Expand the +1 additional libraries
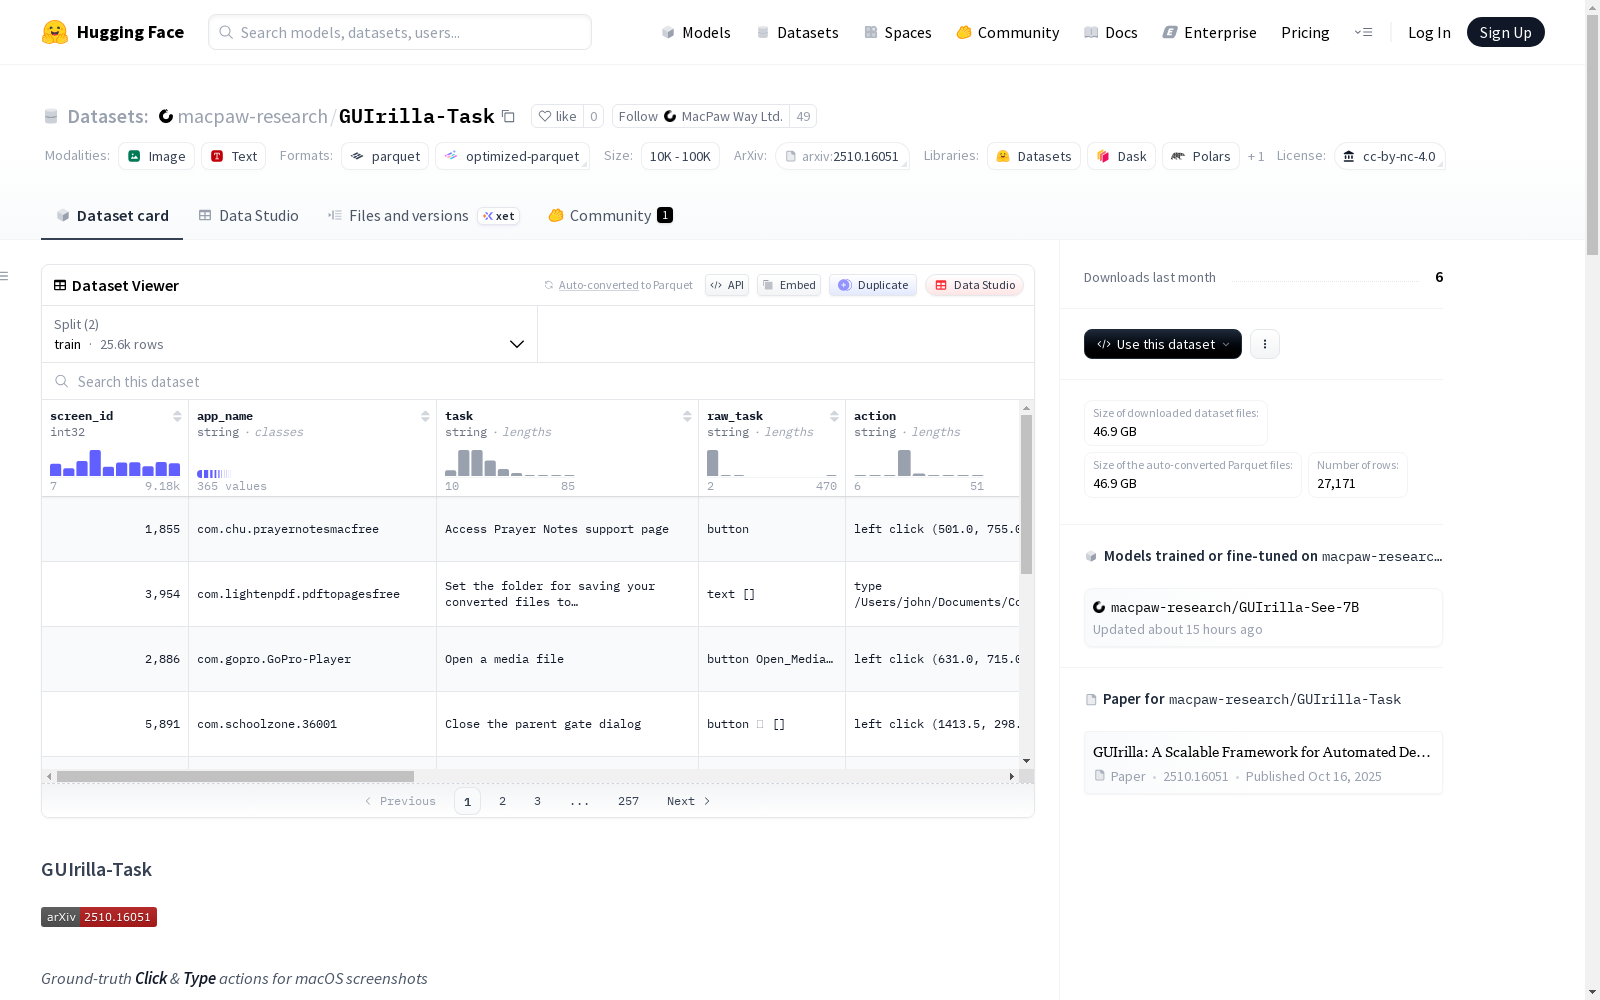Viewport: 1600px width, 1000px height. pos(1256,156)
